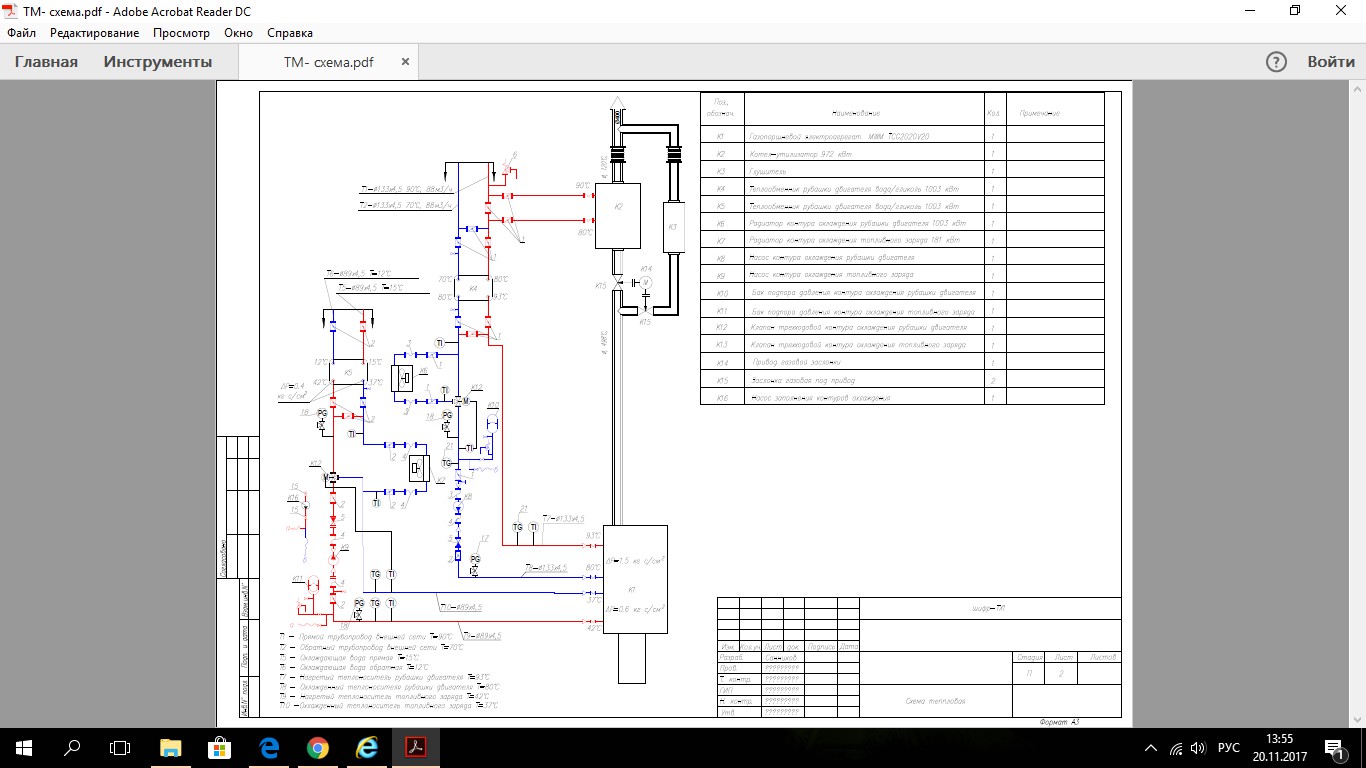Expand the hidden system tray icons
1366x768 pixels.
[x=1152, y=748]
